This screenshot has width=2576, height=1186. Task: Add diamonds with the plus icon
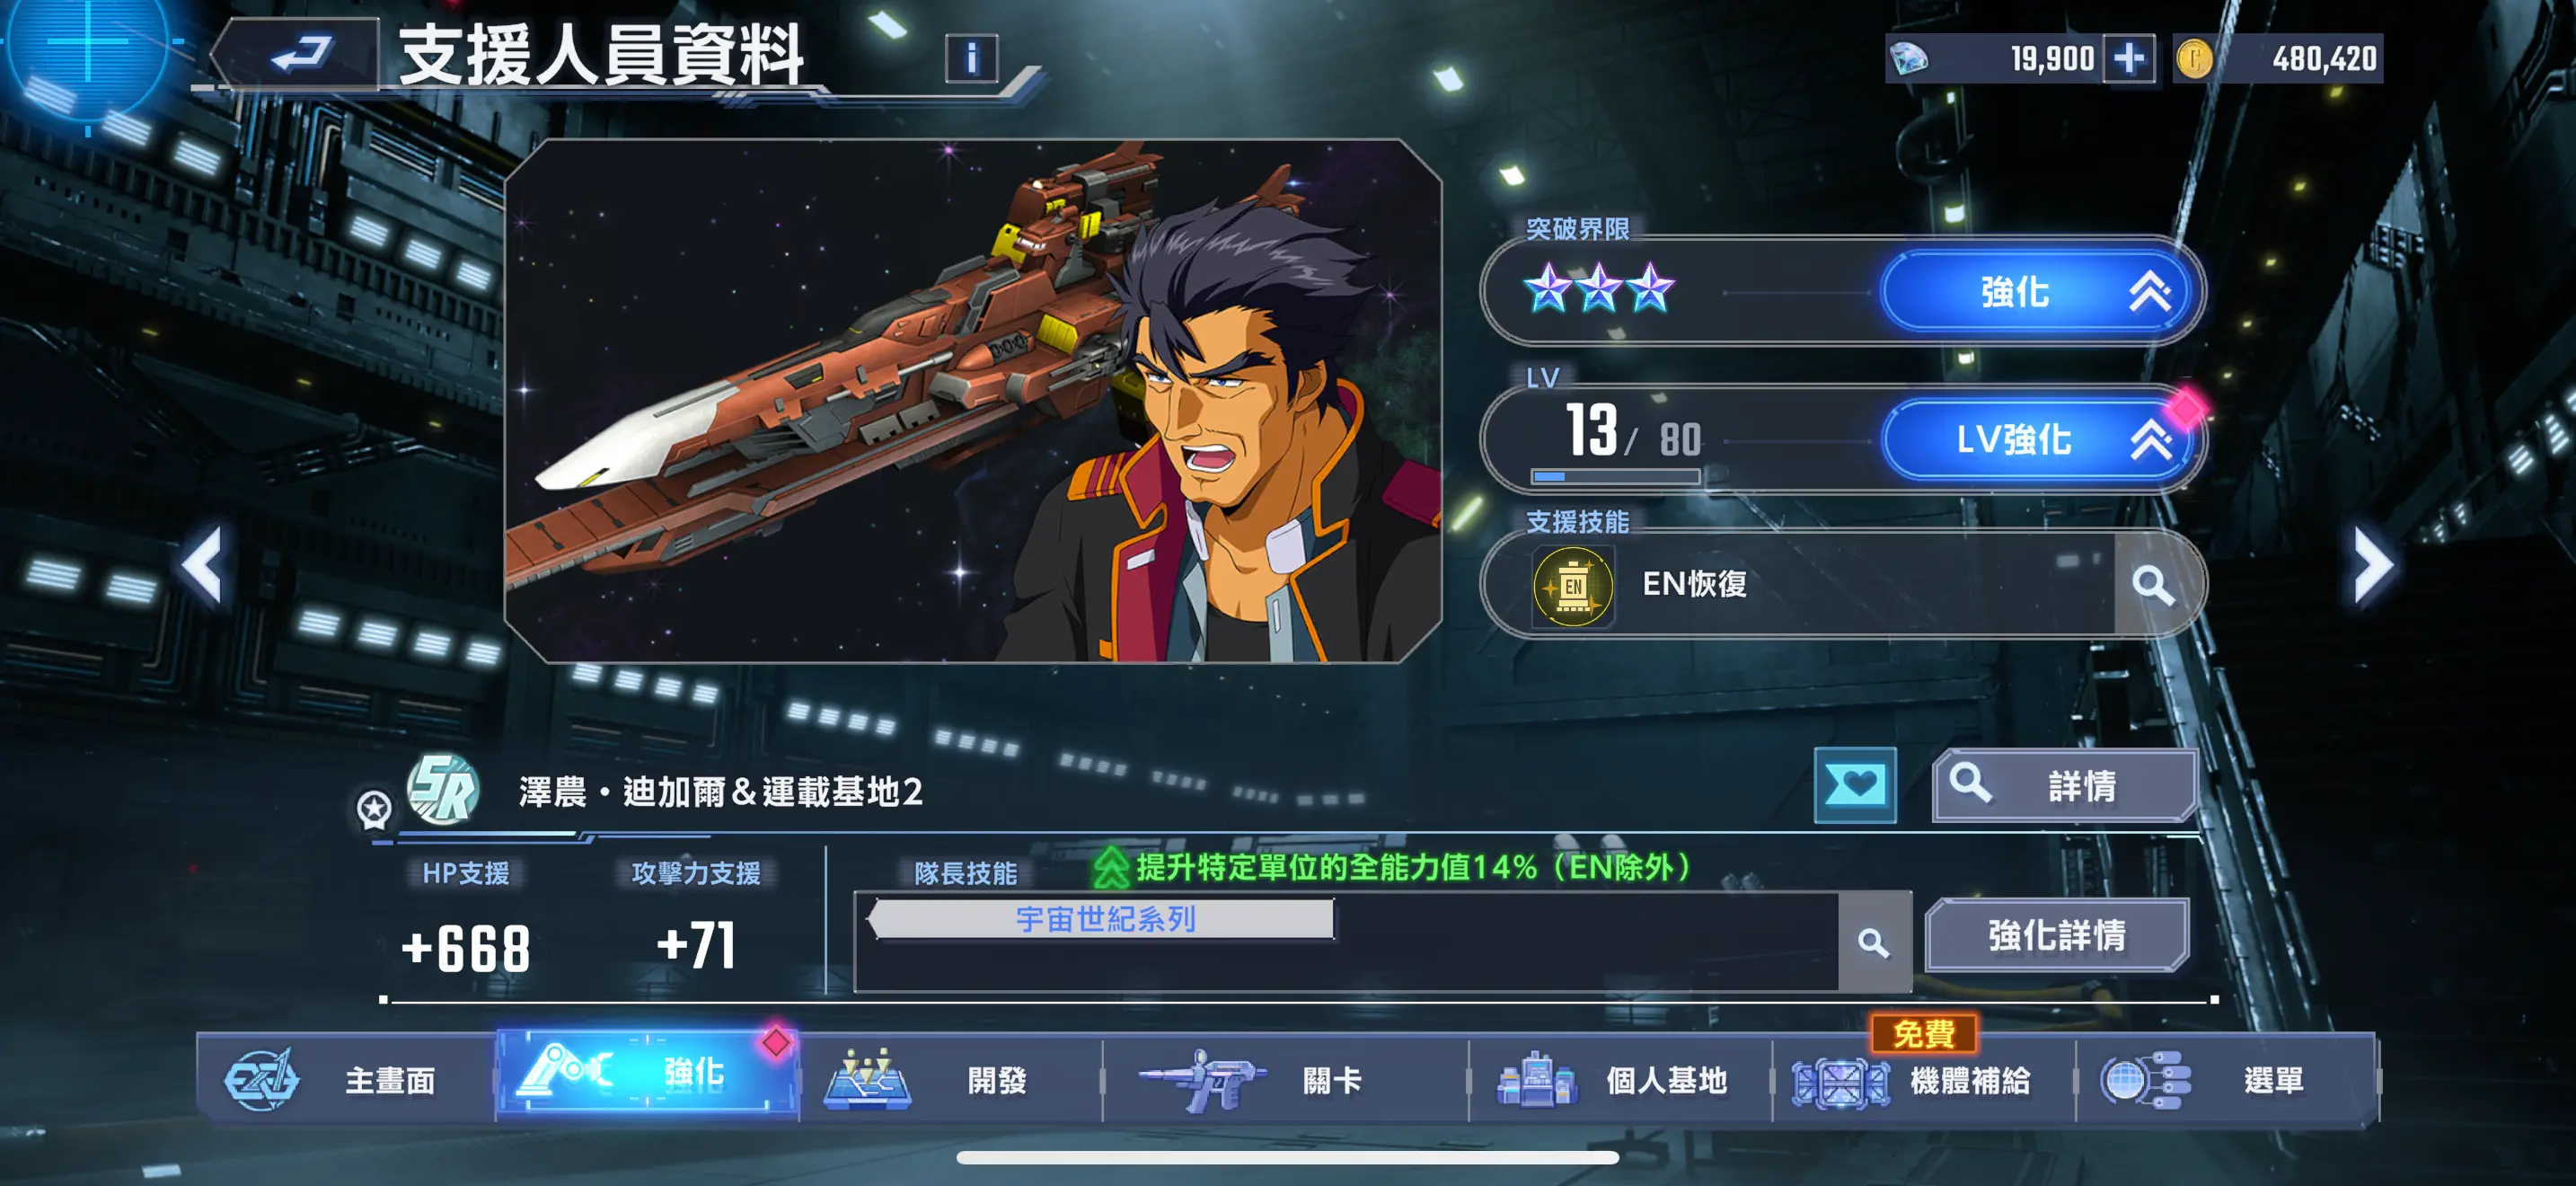[x=2129, y=58]
